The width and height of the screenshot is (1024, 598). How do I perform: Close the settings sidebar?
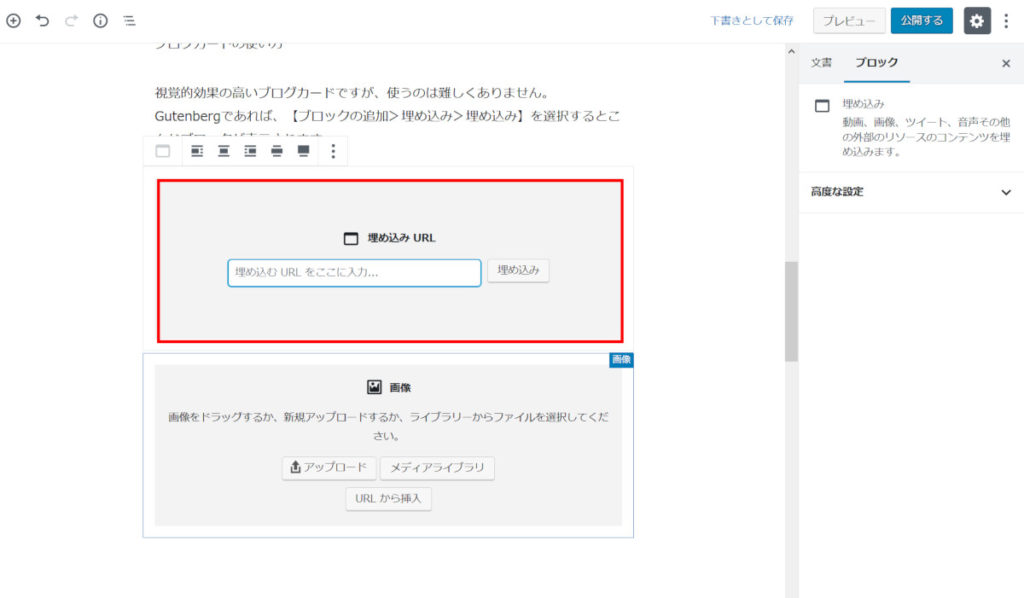pos(1006,63)
